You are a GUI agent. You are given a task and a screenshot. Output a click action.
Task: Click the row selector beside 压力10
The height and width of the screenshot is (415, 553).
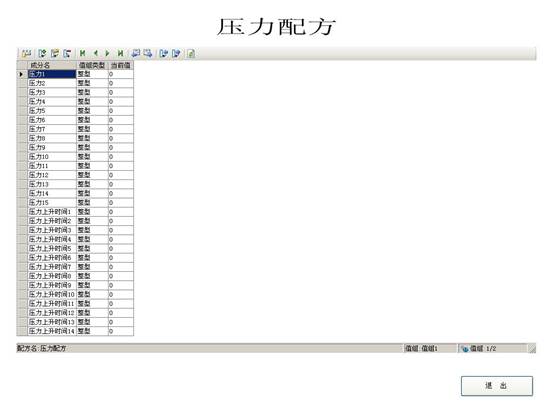tap(22, 157)
